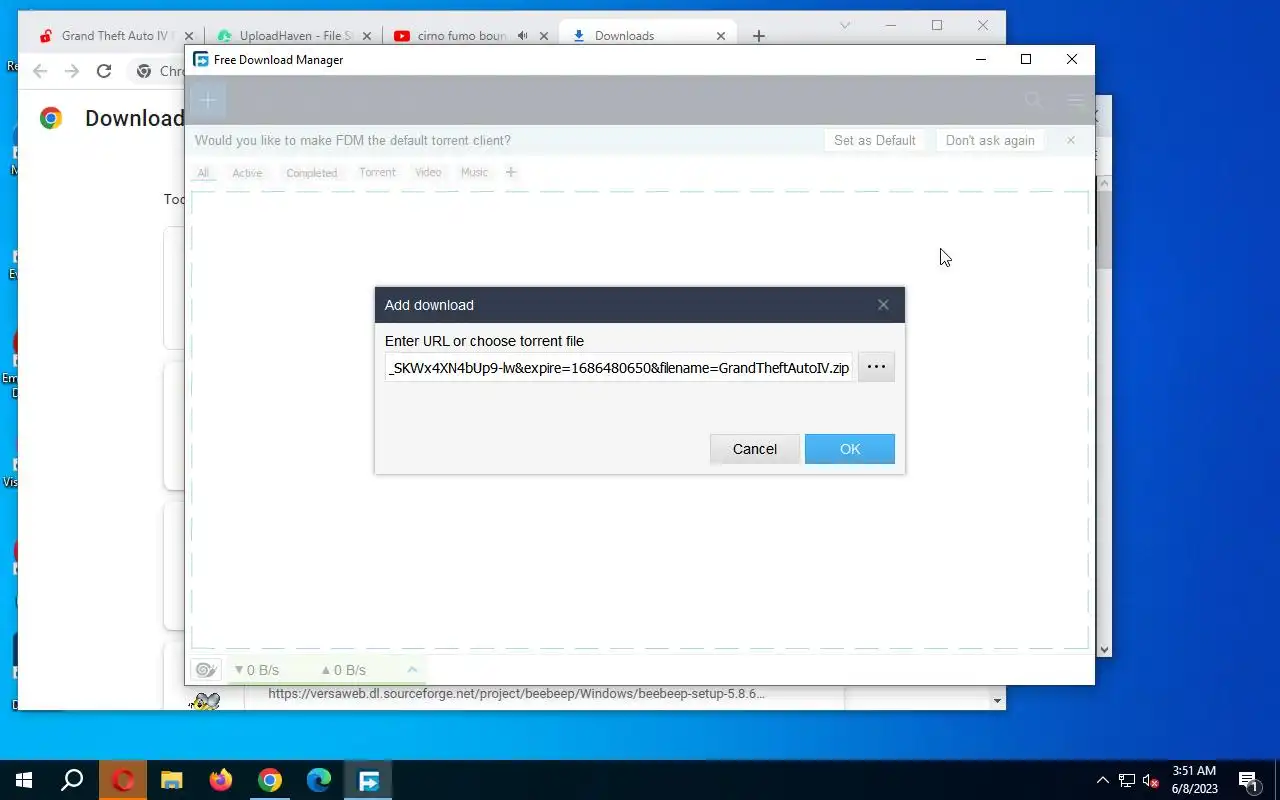Click the sourceforge beebeep download link in Chrome
The width and height of the screenshot is (1280, 800).
(516, 693)
